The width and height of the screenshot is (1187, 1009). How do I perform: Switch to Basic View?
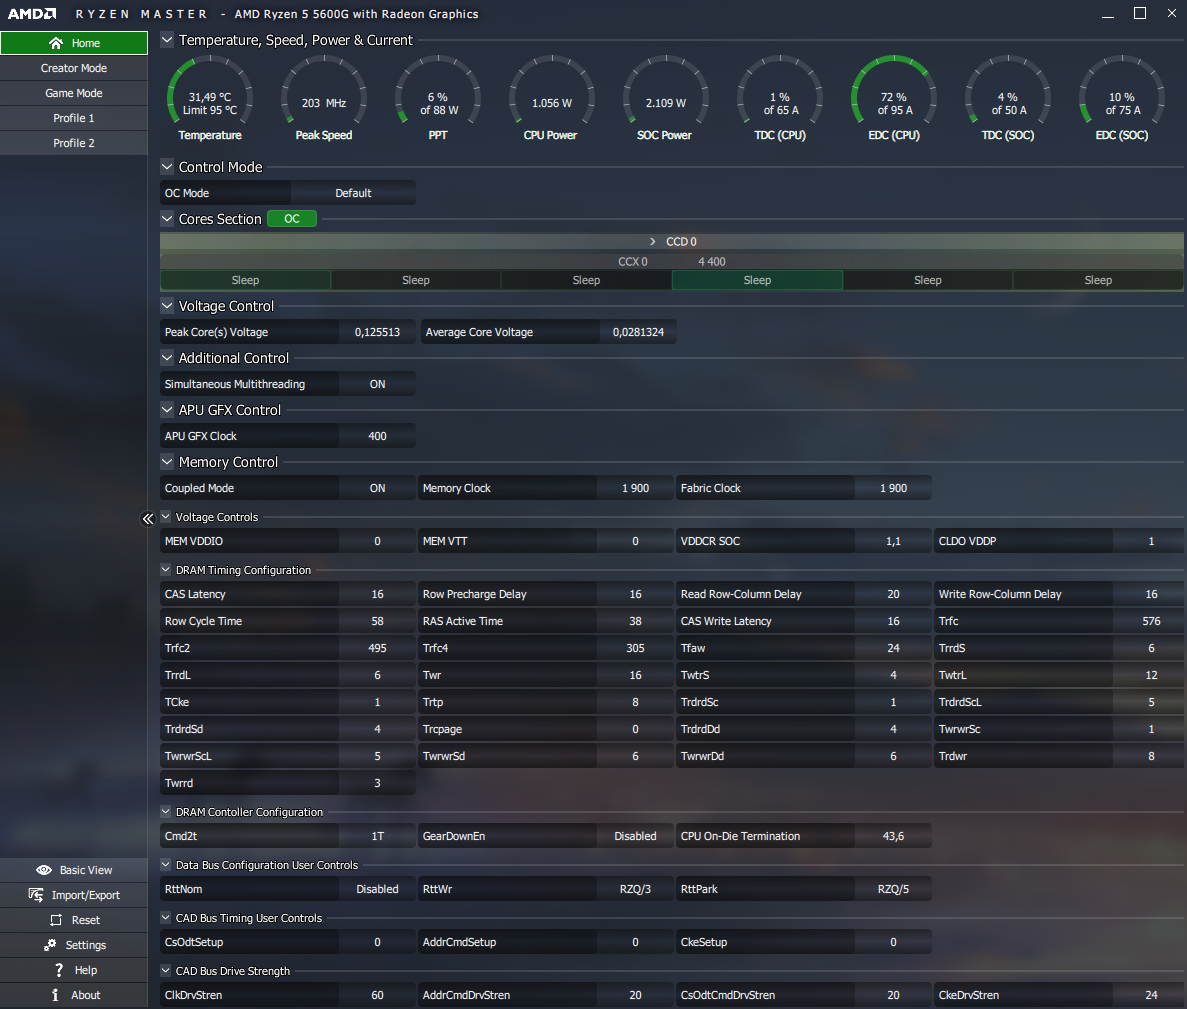click(x=74, y=870)
